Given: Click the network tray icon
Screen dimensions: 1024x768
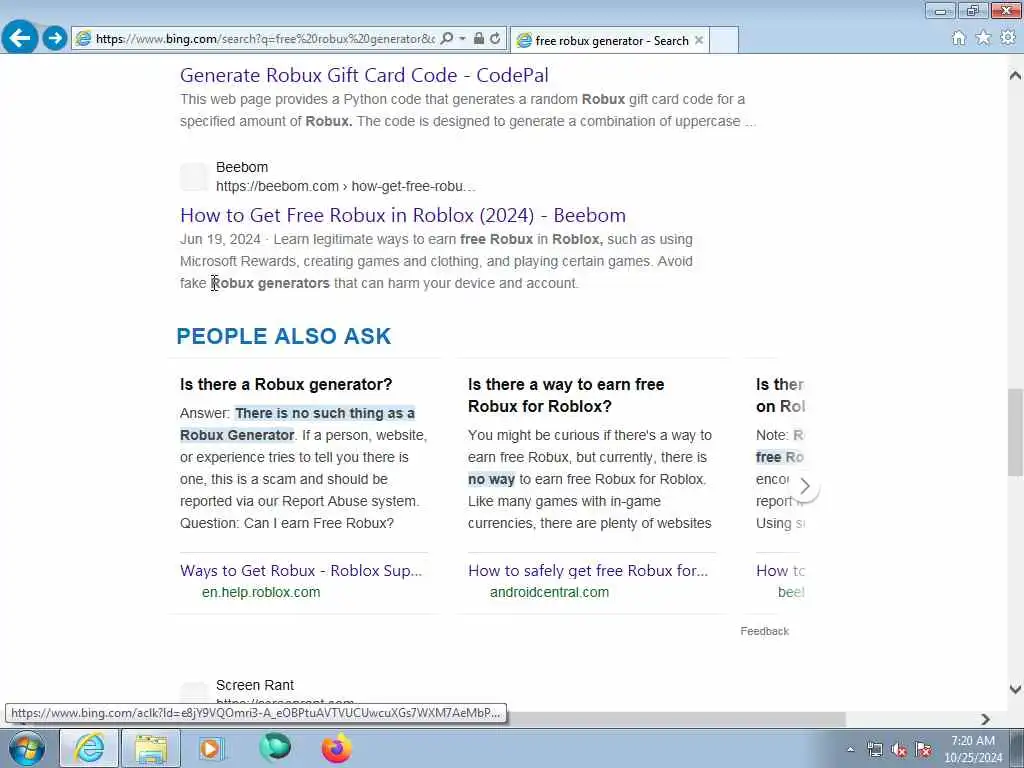Looking at the screenshot, I should pyautogui.click(x=874, y=750).
